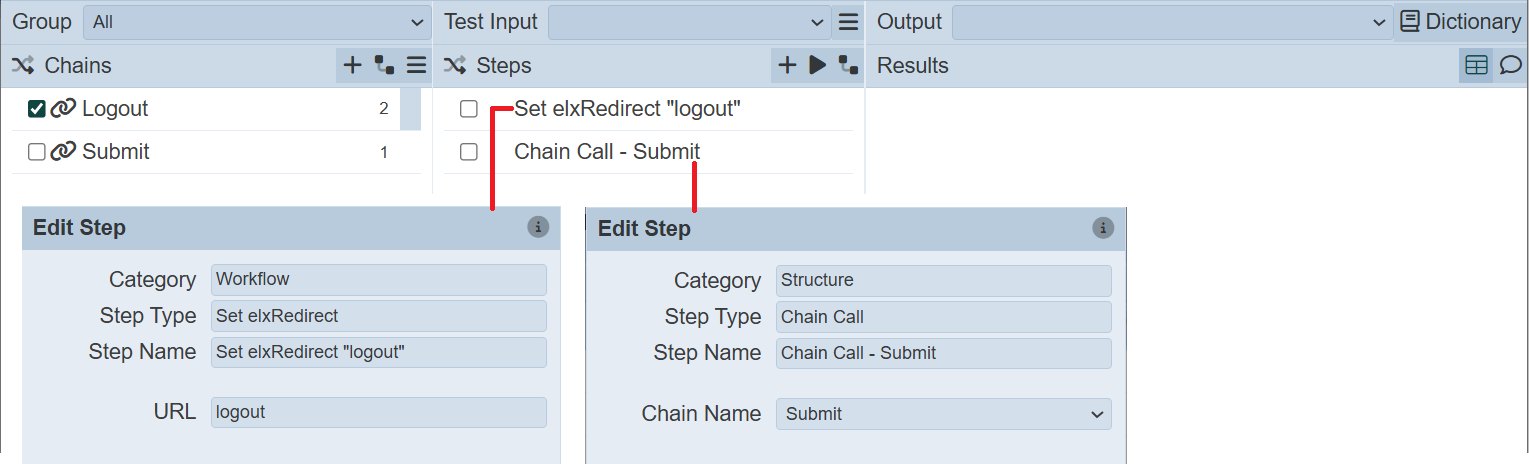This screenshot has width=1529, height=464.
Task: Show Results comment bubble view
Action: click(1510, 66)
